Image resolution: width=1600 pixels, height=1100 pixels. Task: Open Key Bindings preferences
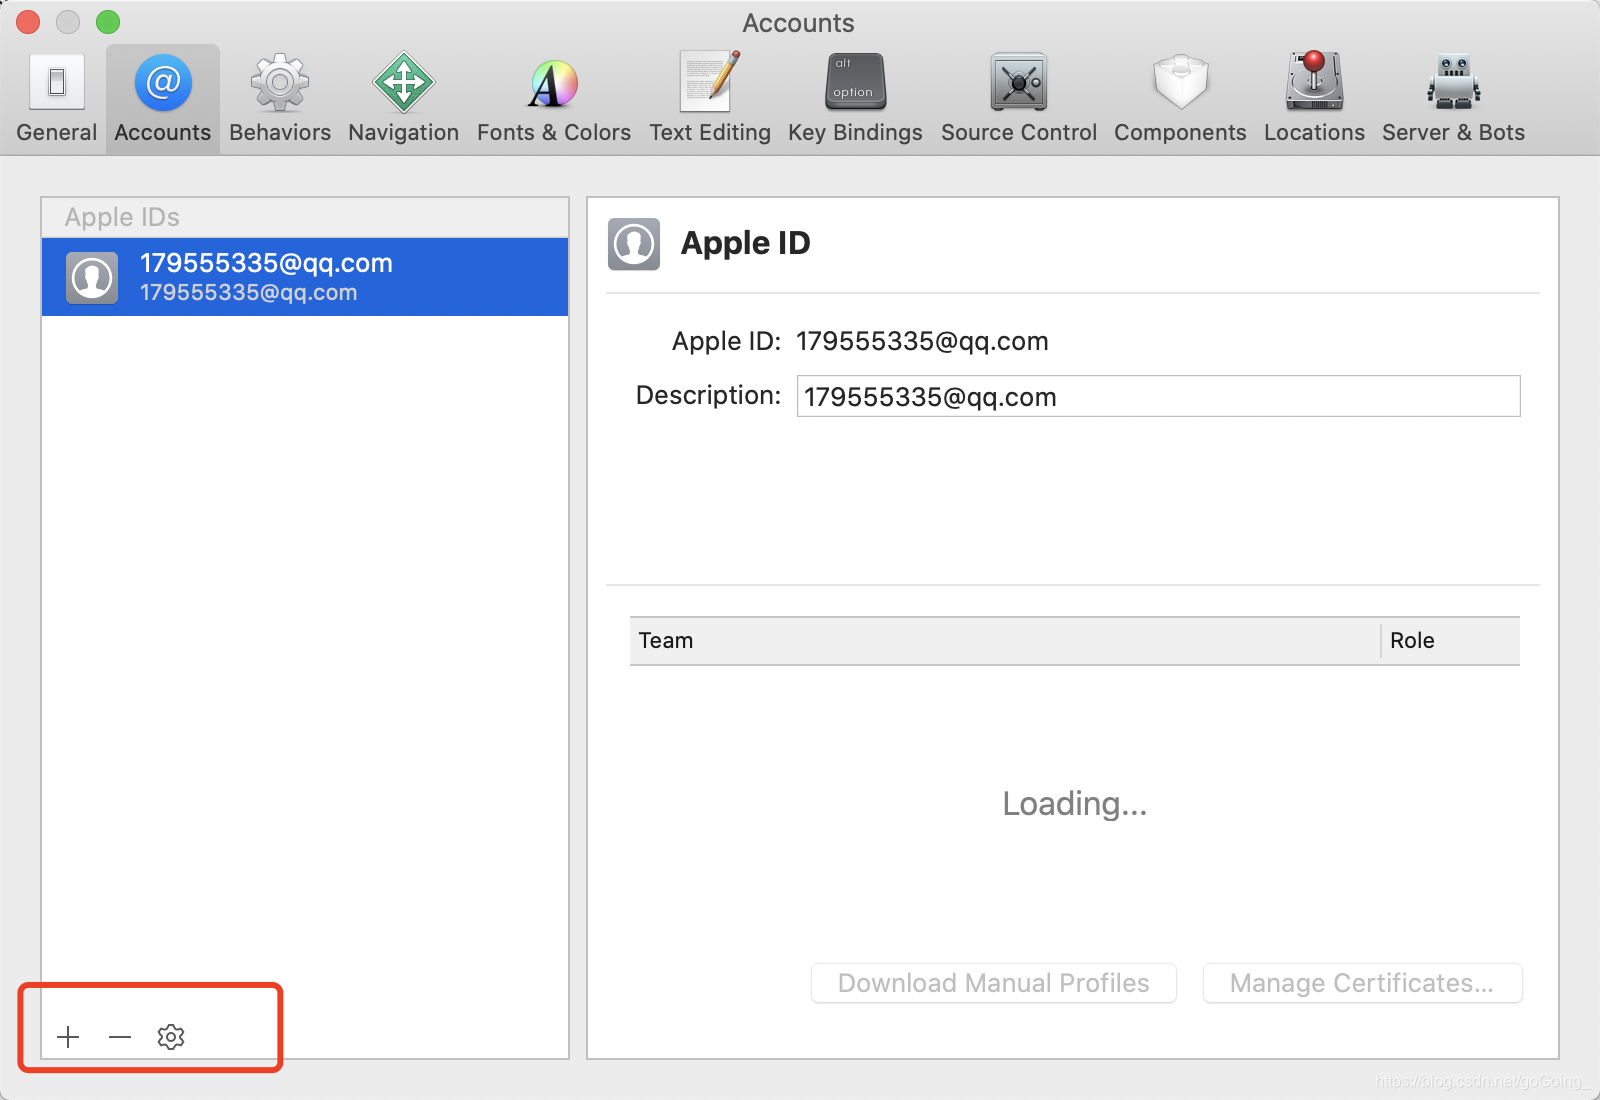pyautogui.click(x=855, y=99)
